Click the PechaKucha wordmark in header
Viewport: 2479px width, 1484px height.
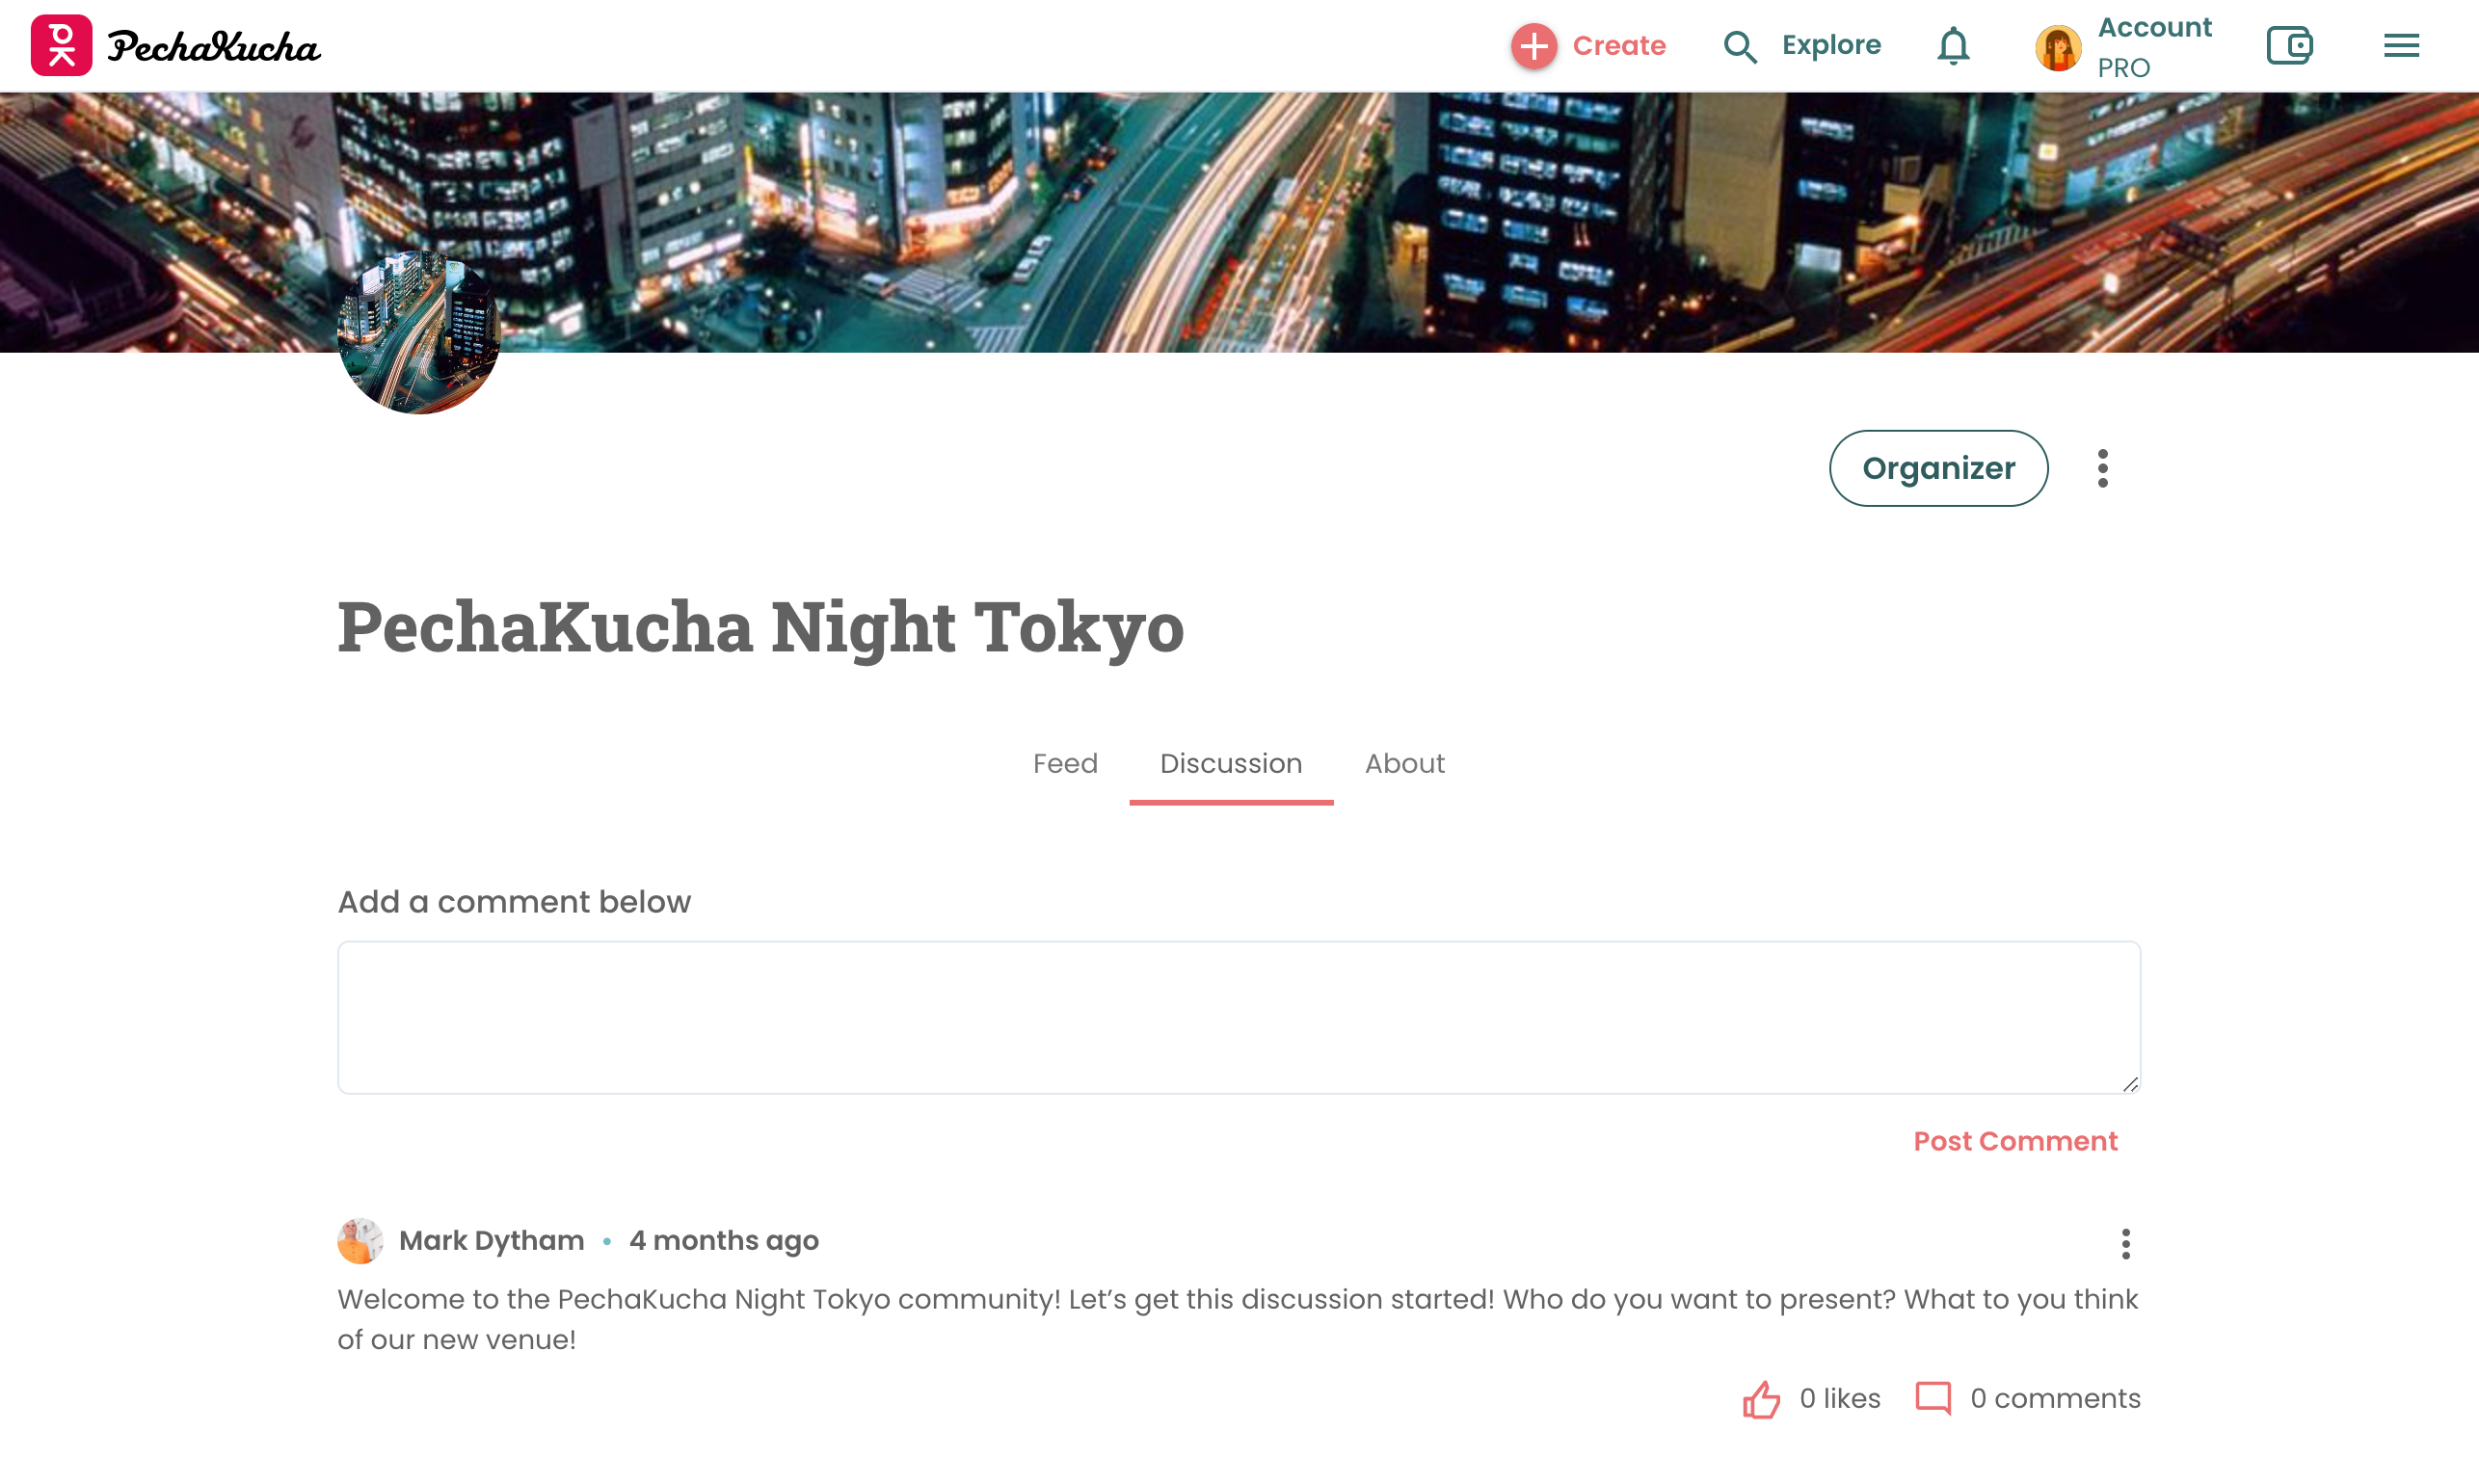pos(213,47)
